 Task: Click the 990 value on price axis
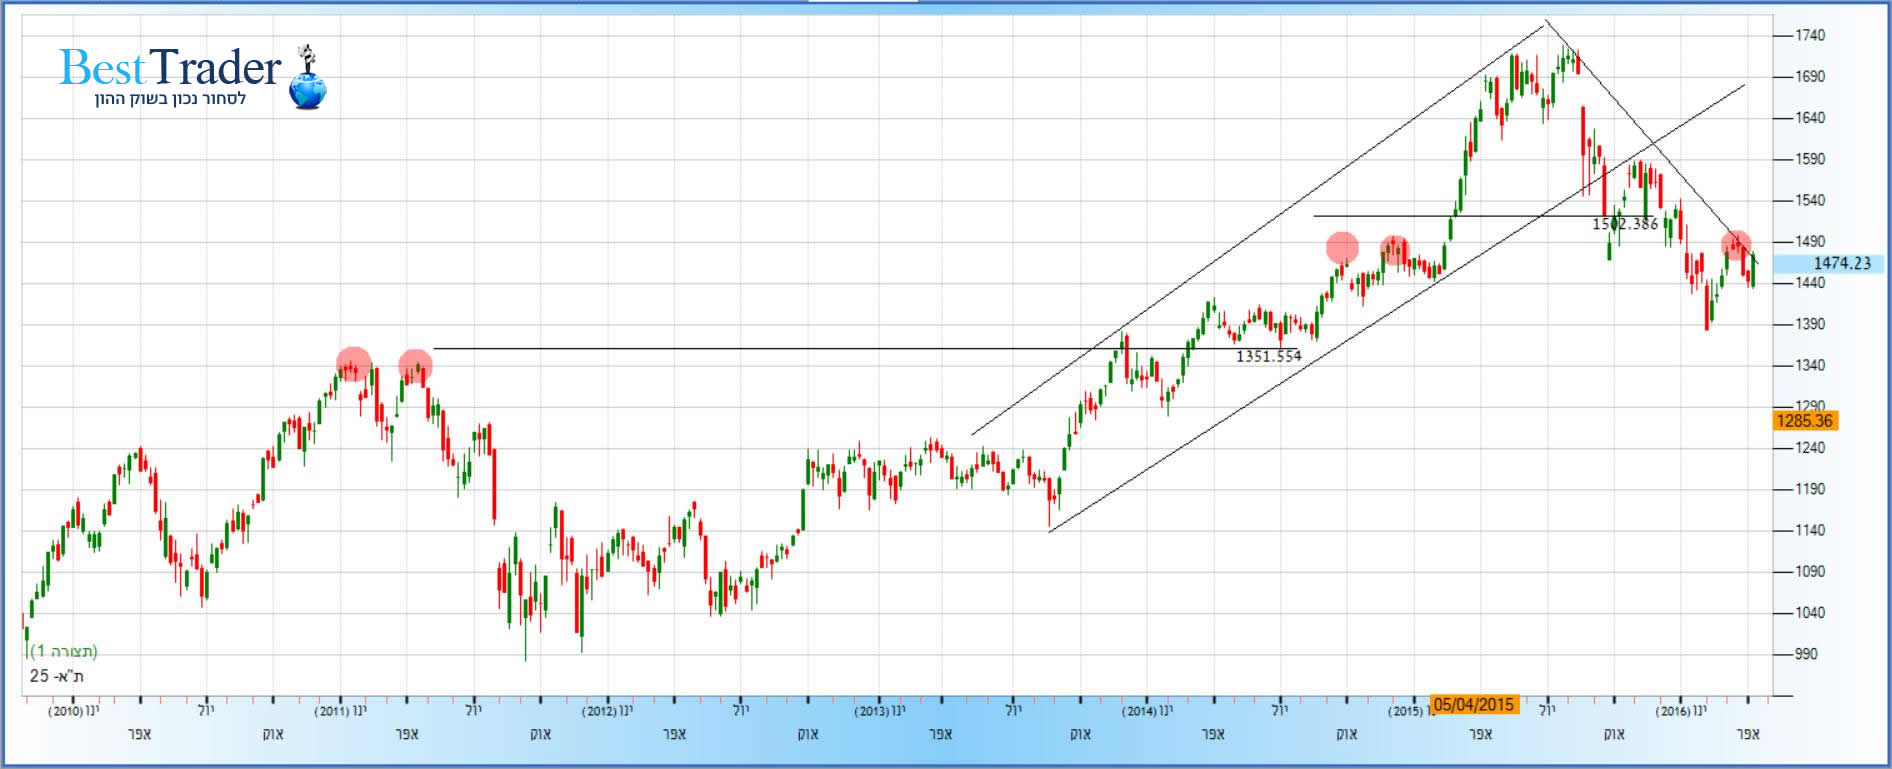click(x=1806, y=654)
